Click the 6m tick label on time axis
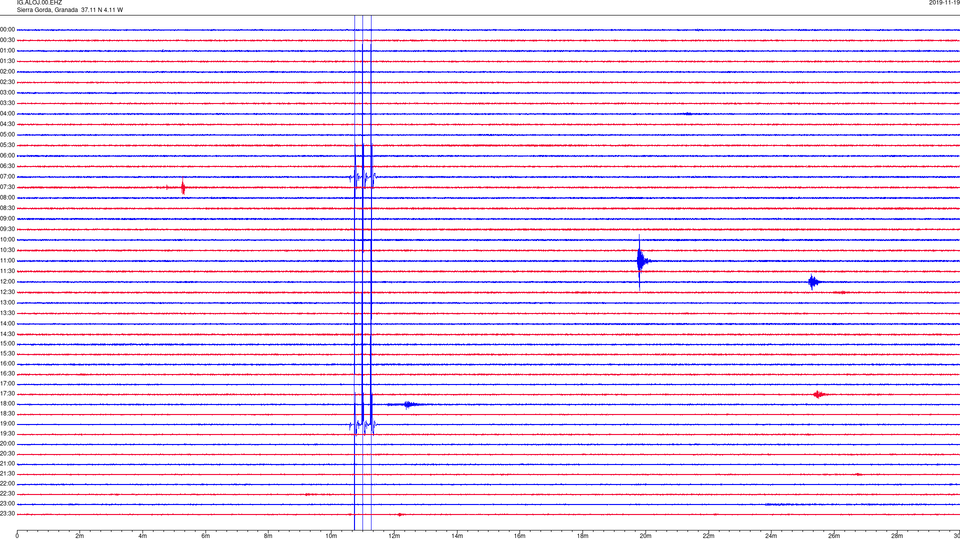Screen dimensions: 960x540 click(x=206, y=536)
